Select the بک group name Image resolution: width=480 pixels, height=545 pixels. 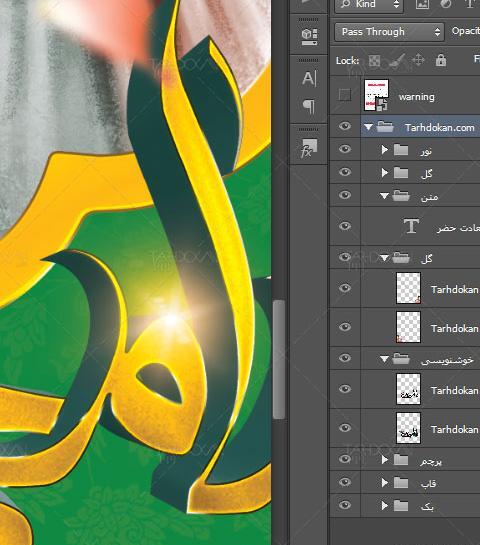click(x=427, y=506)
